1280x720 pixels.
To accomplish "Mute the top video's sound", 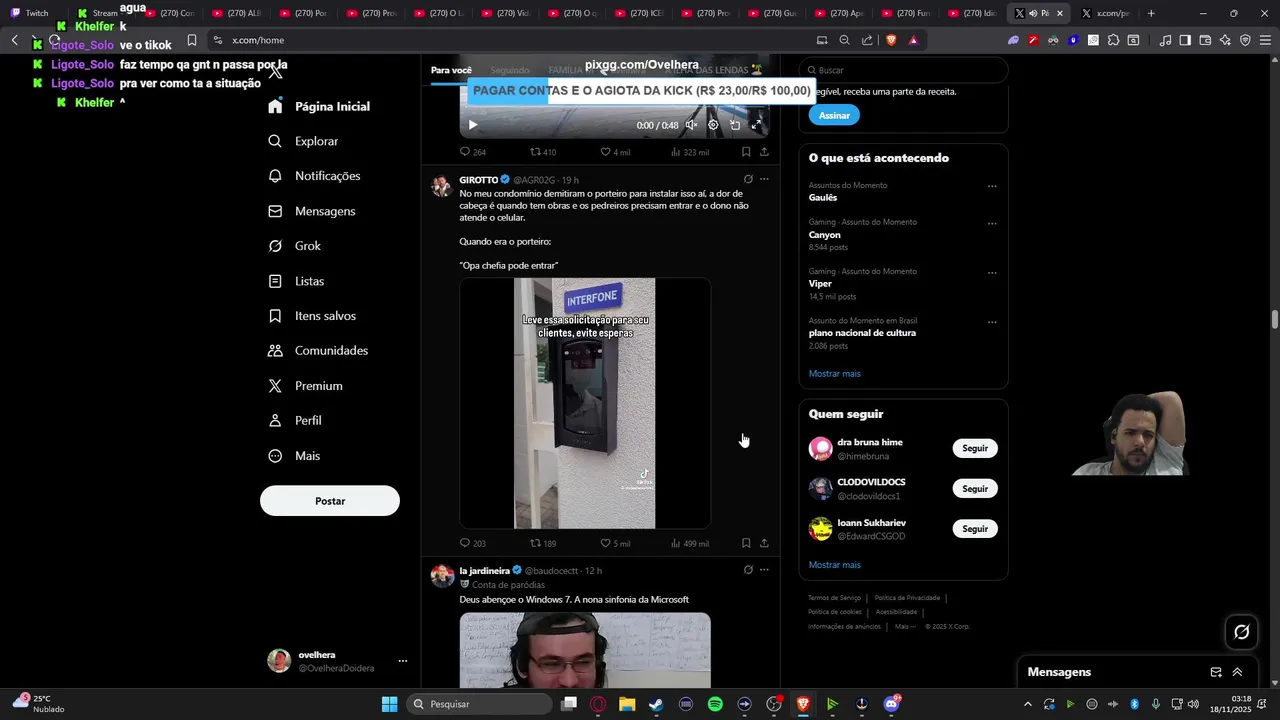I will (691, 125).
